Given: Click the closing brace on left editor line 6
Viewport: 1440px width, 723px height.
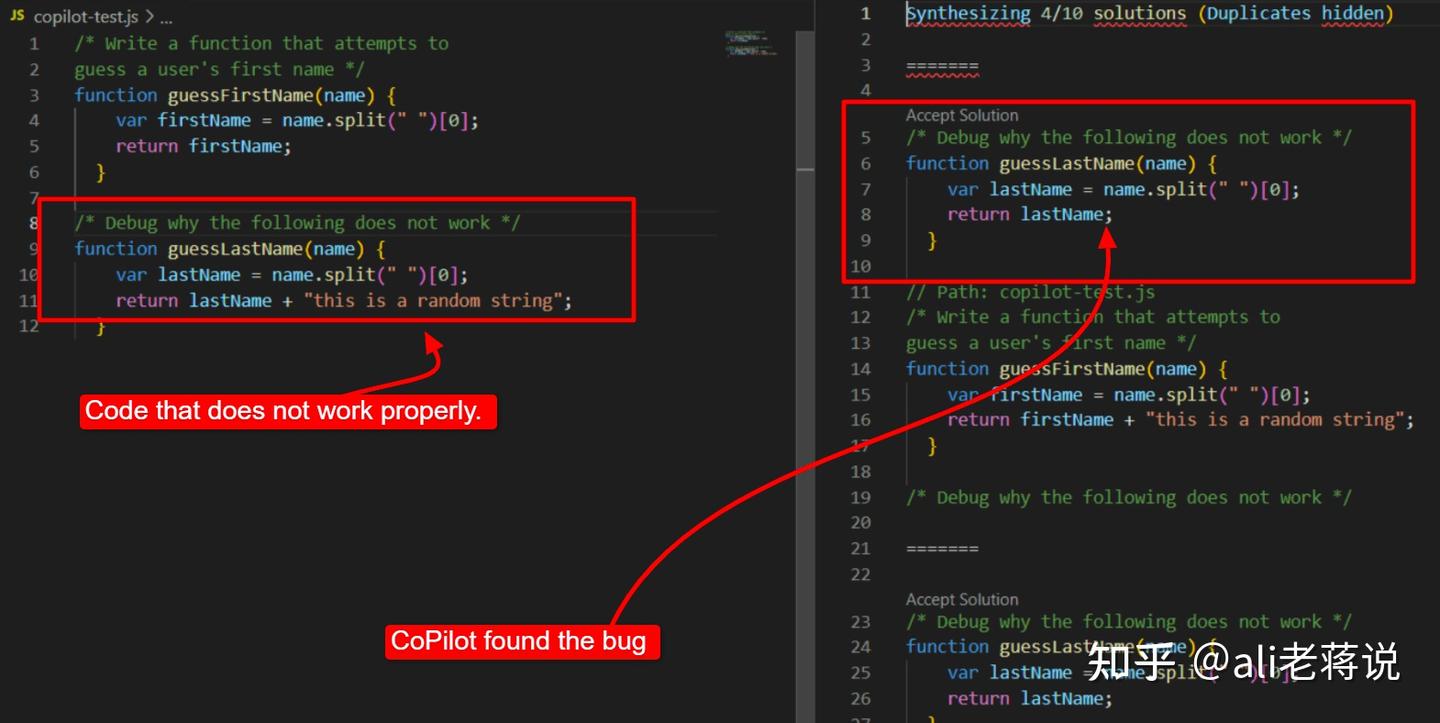Looking at the screenshot, I should (x=100, y=172).
